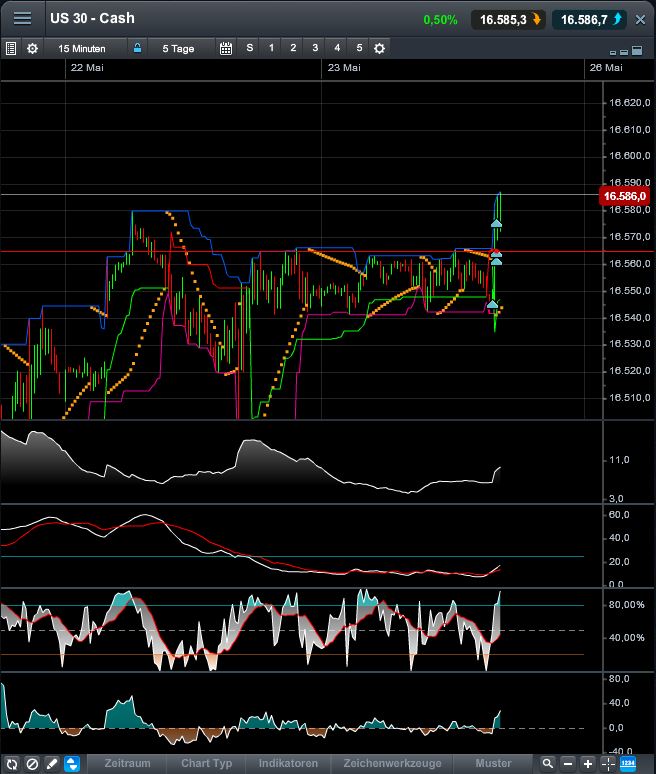Screen dimensions: 656x774
Task: Click the top cyan arrow marker on chart
Action: pyautogui.click(x=496, y=224)
